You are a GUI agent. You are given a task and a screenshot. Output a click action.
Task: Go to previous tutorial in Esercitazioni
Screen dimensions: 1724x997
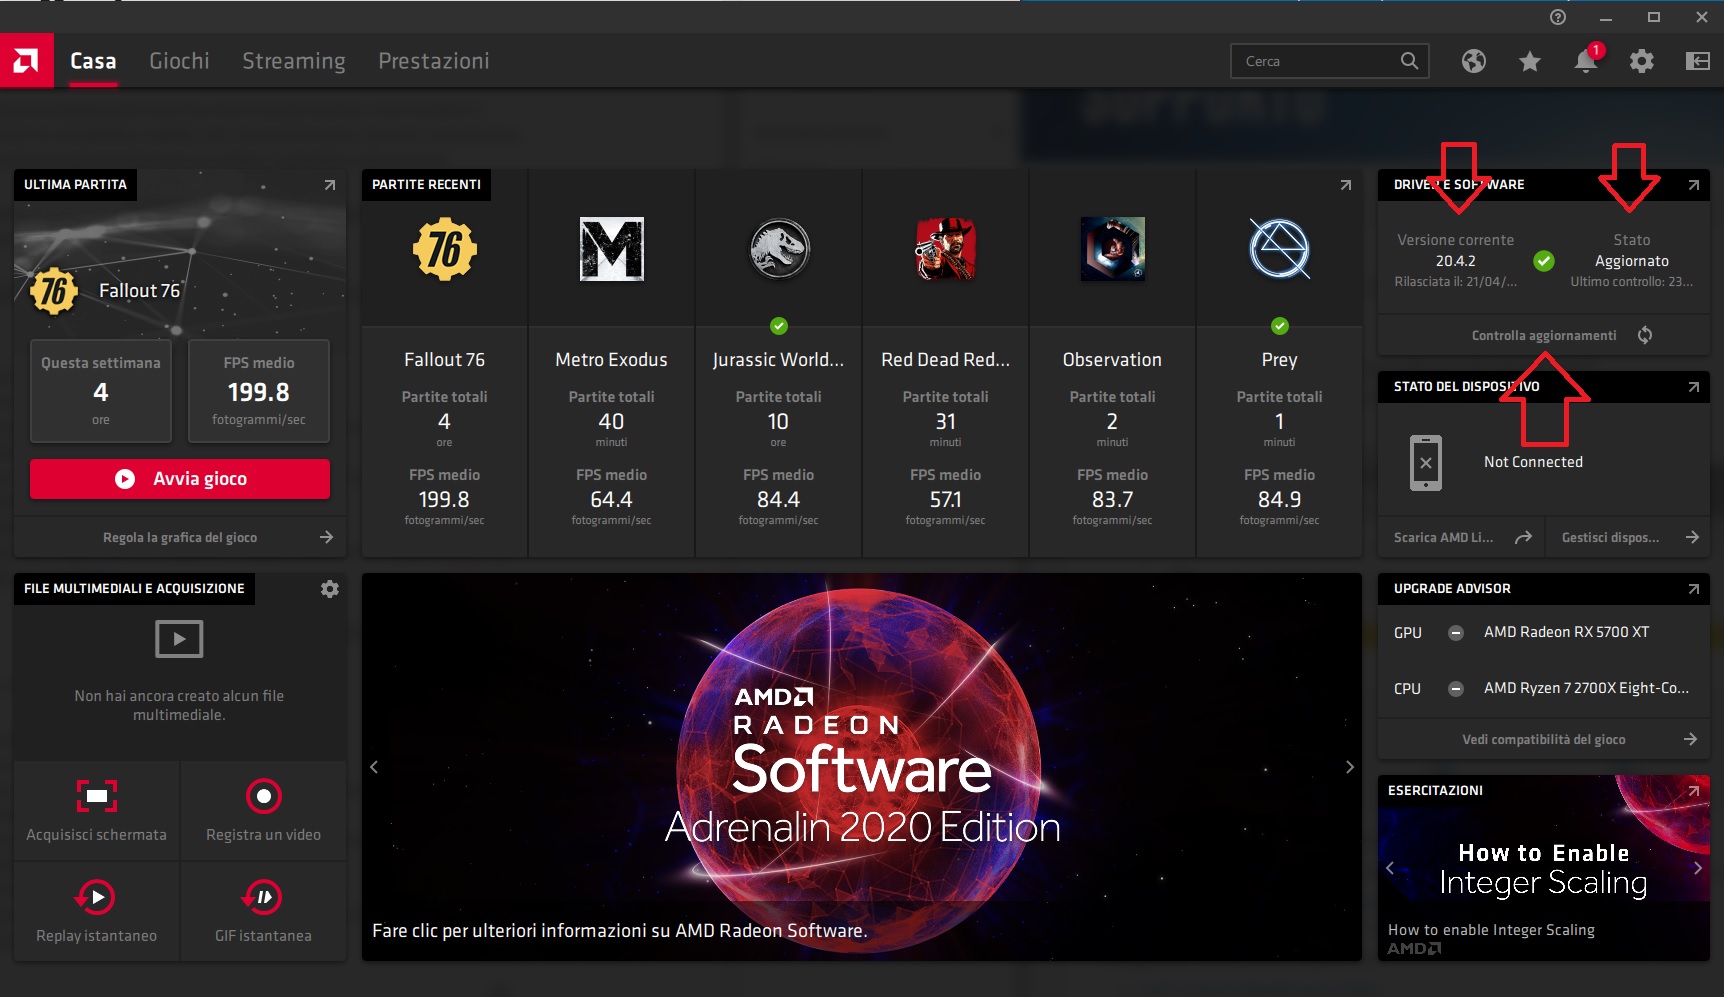click(1390, 868)
